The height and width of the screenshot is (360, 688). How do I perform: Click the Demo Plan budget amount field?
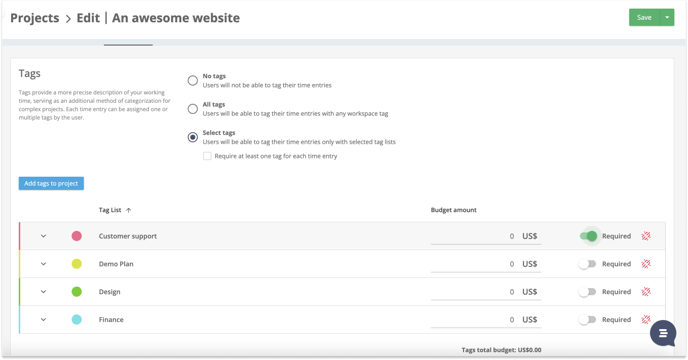486,264
